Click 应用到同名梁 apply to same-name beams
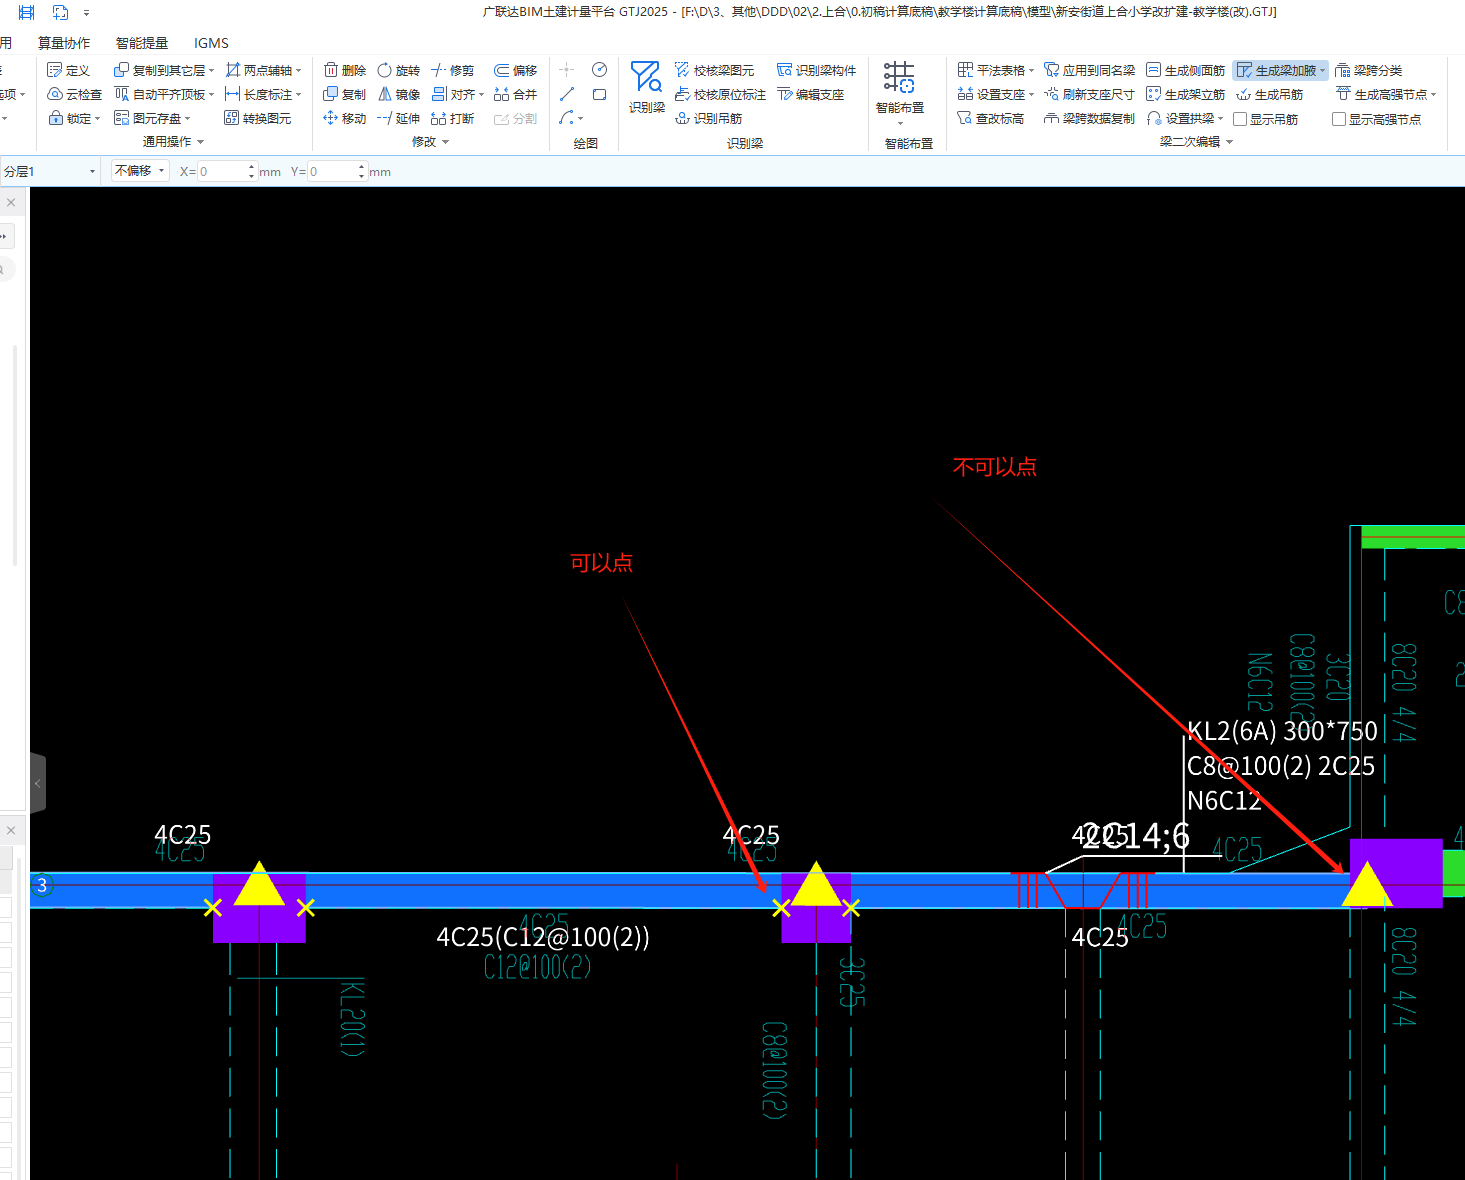The height and width of the screenshot is (1180, 1465). (1089, 70)
